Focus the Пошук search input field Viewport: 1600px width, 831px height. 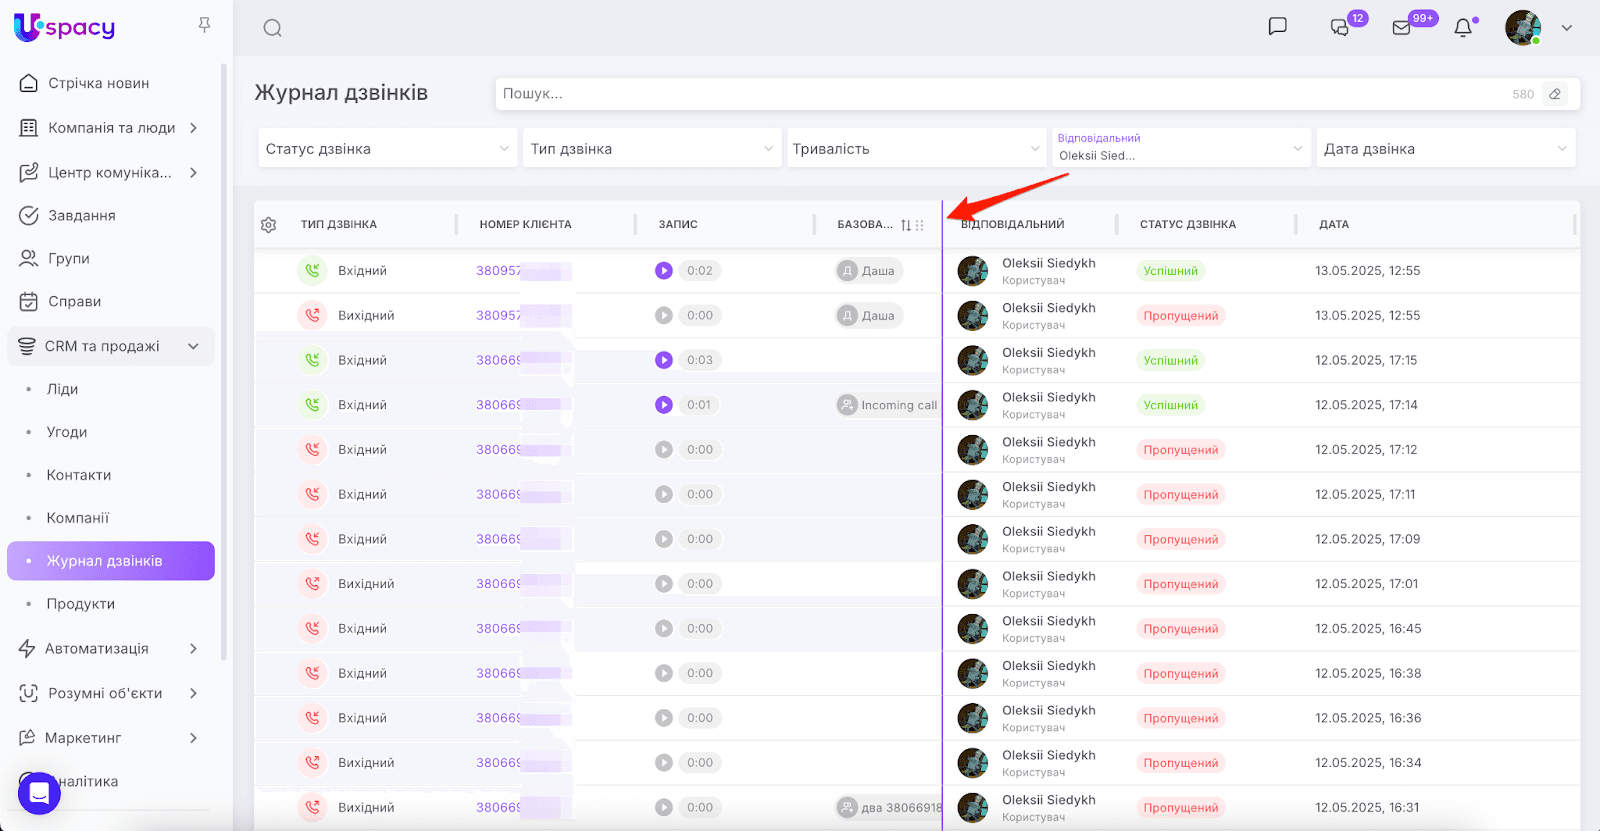click(1000, 94)
